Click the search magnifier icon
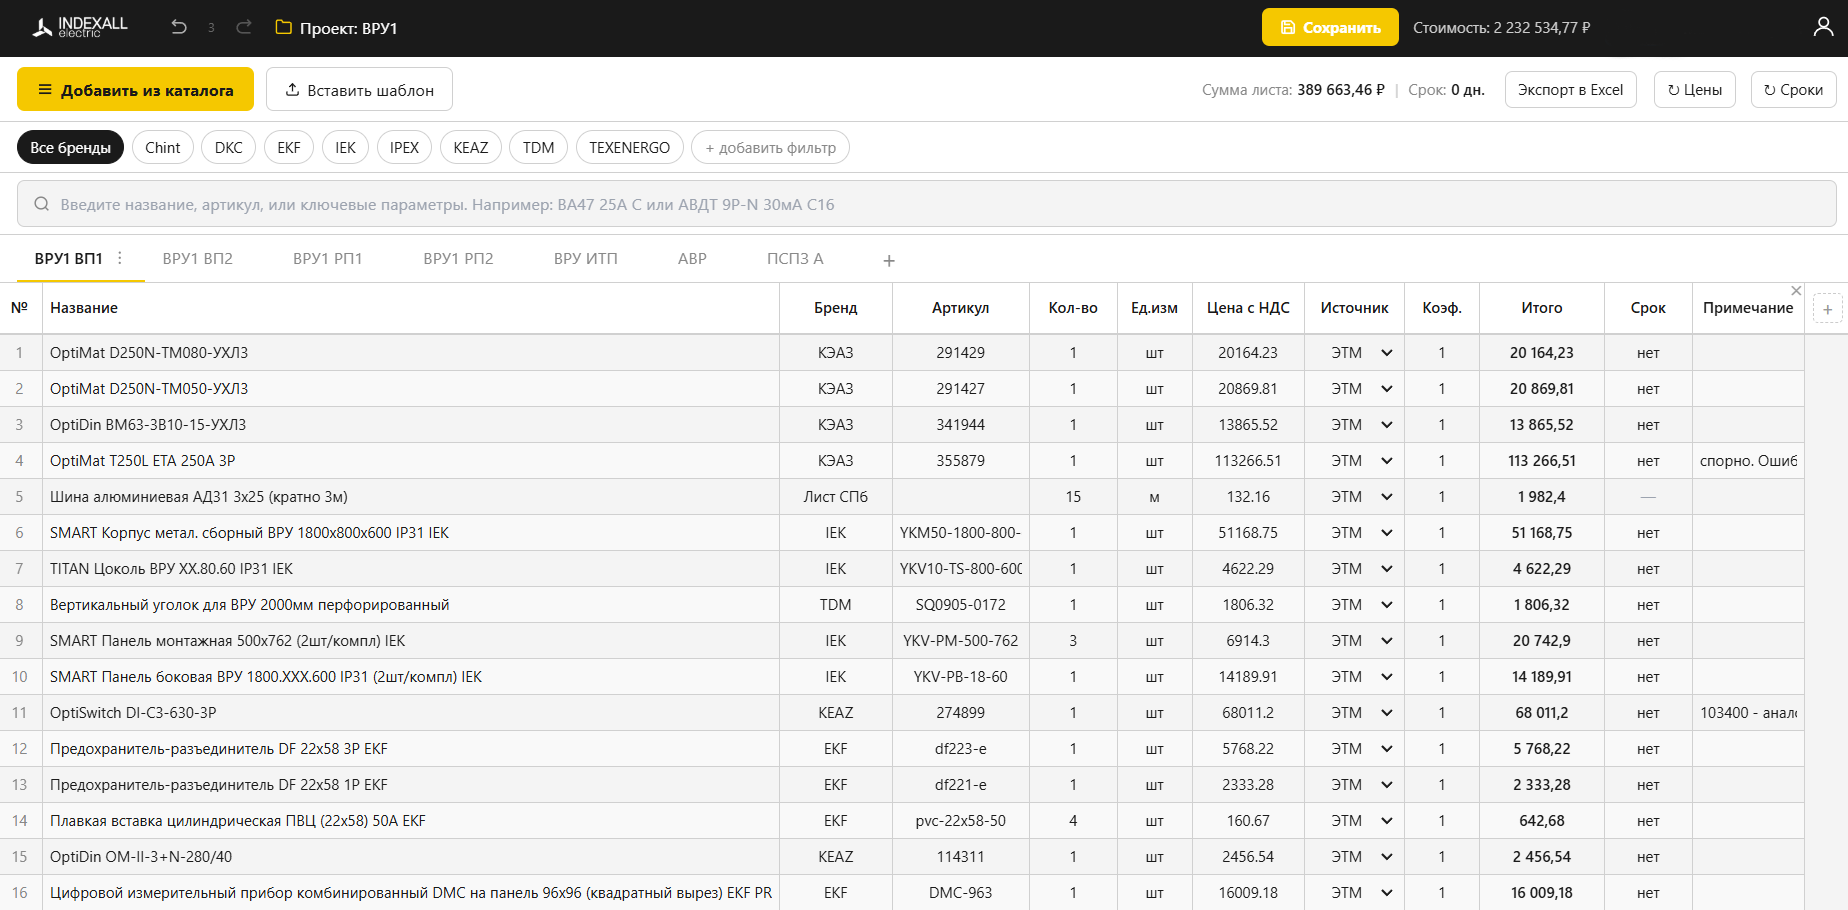This screenshot has height=910, width=1848. tap(42, 204)
